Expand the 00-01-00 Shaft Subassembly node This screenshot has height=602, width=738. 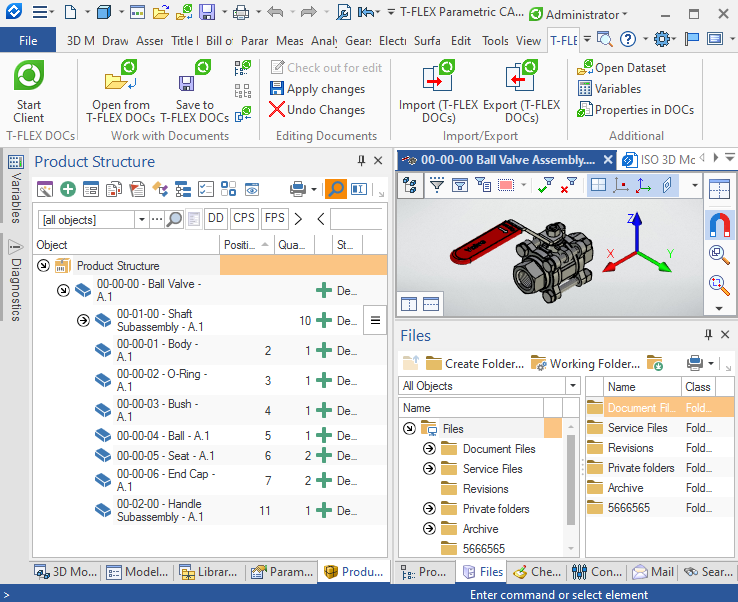coord(83,321)
